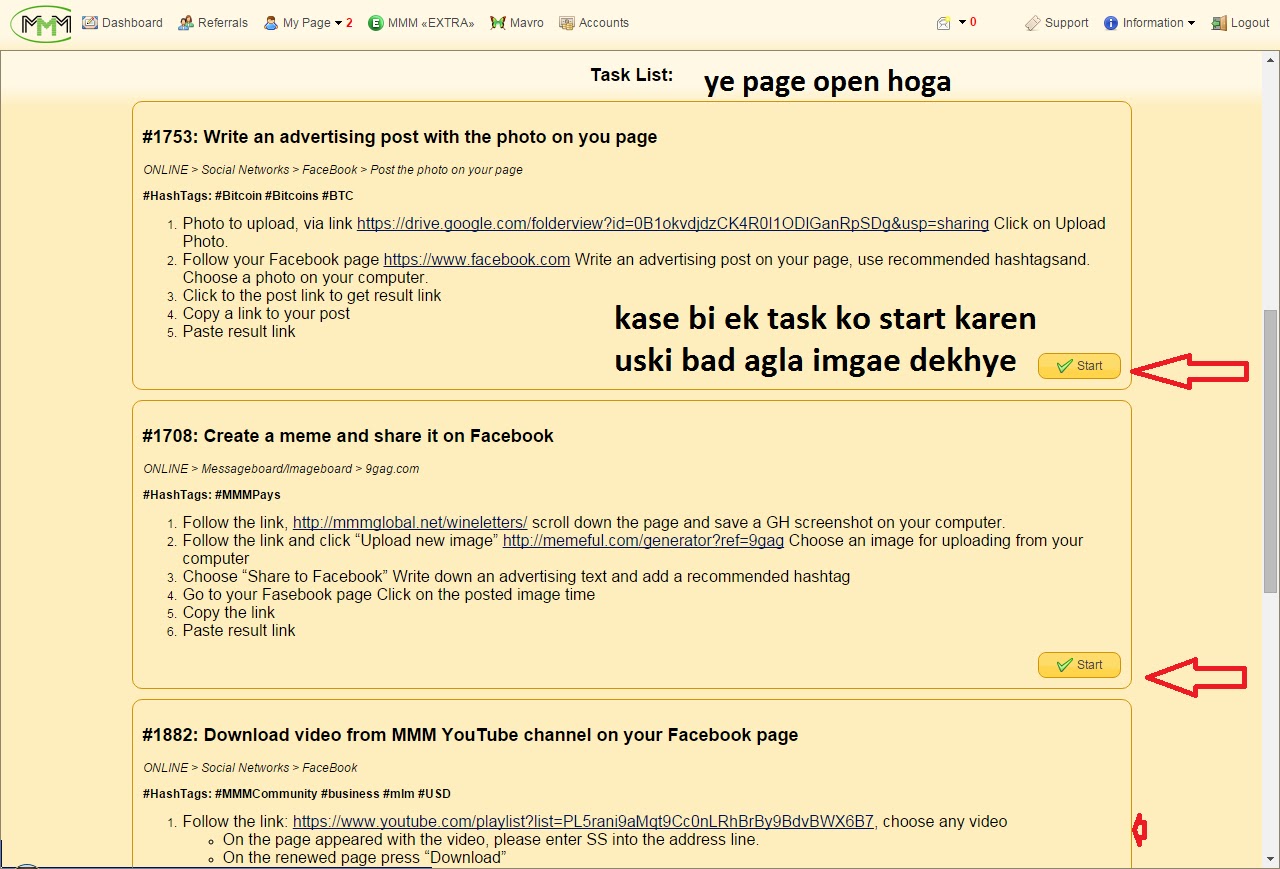The image size is (1280, 869).
Task: Click the Support ticket icon
Action: pos(1033,23)
